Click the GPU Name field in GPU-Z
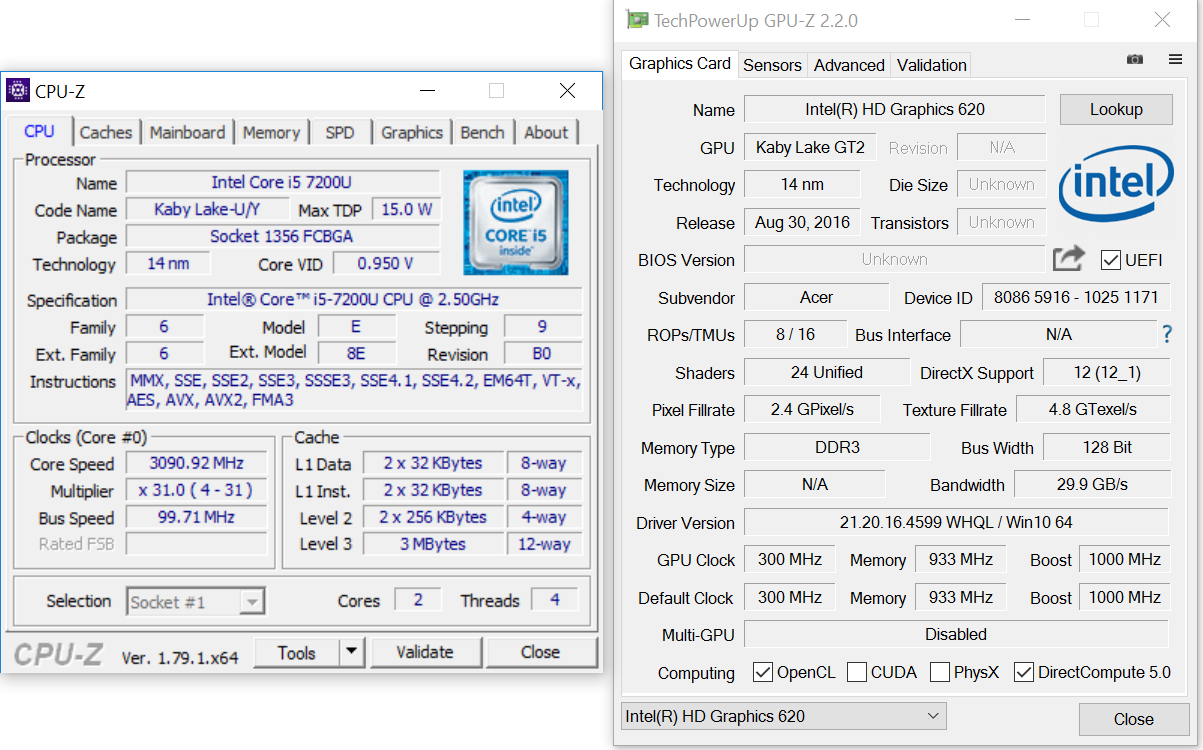The width and height of the screenshot is (1203, 750). [895, 109]
